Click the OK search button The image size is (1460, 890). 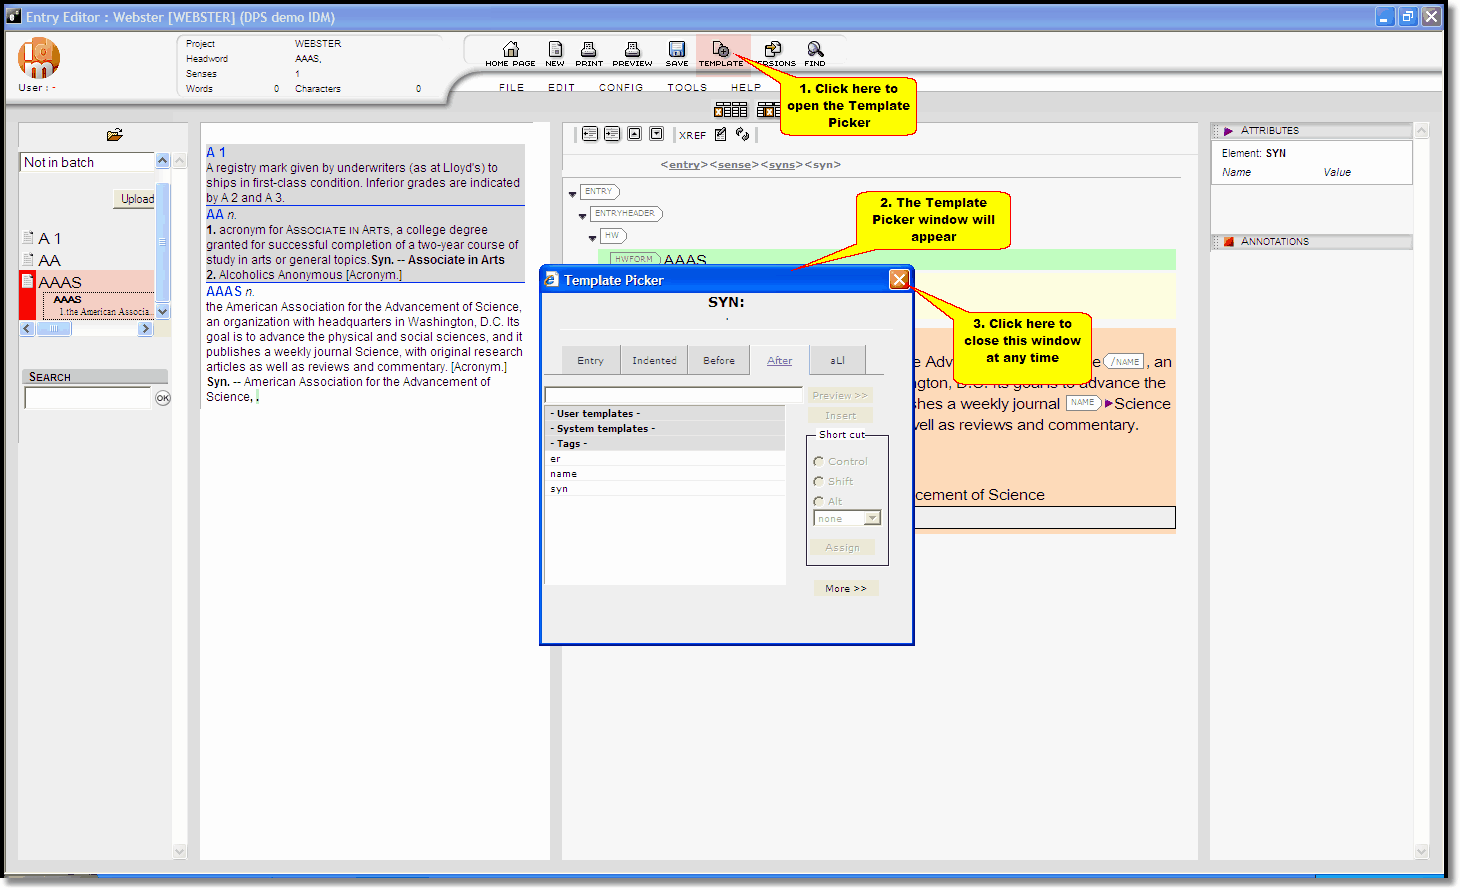(x=163, y=398)
